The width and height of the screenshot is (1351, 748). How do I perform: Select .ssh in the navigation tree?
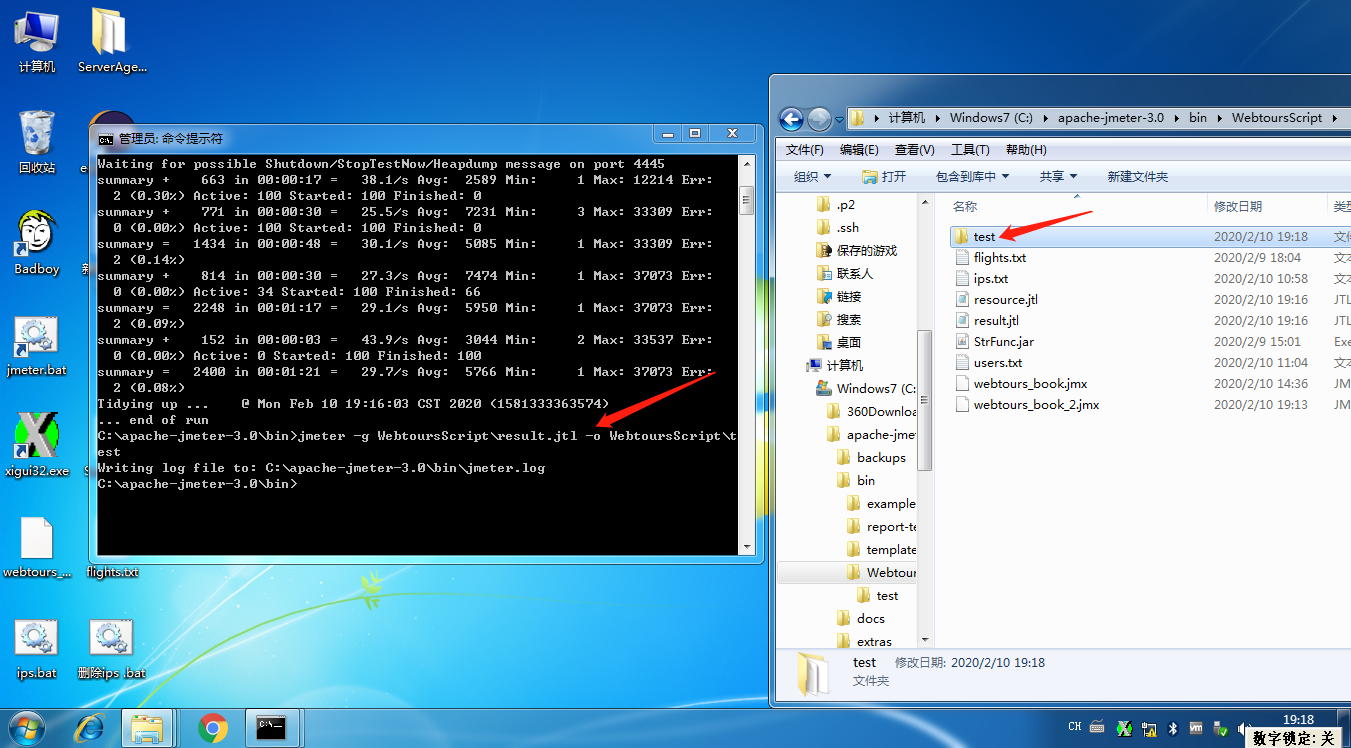point(848,227)
